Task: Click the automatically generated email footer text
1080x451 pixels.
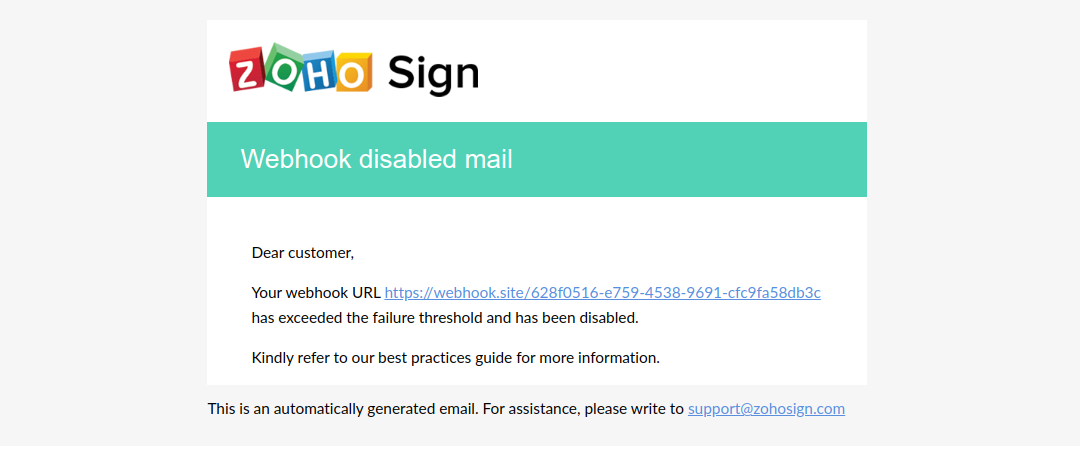Action: [x=375, y=409]
